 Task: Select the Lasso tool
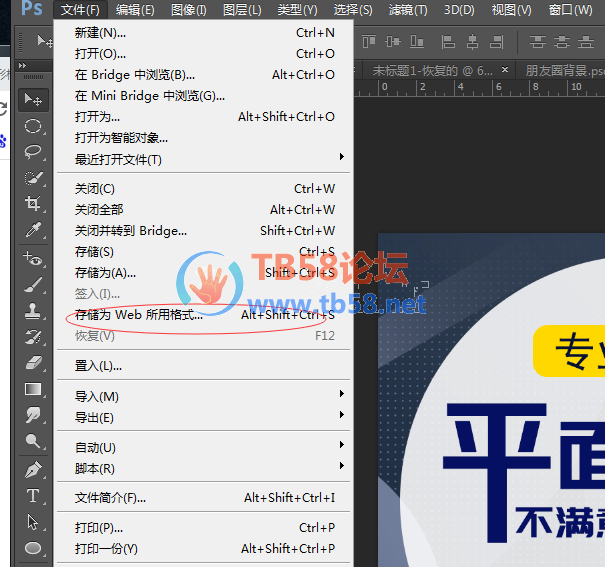pyautogui.click(x=33, y=152)
